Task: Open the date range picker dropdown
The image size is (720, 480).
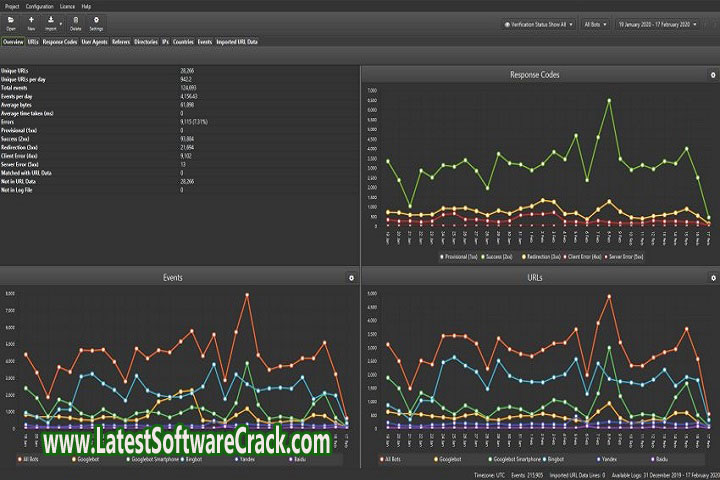Action: coord(664,22)
